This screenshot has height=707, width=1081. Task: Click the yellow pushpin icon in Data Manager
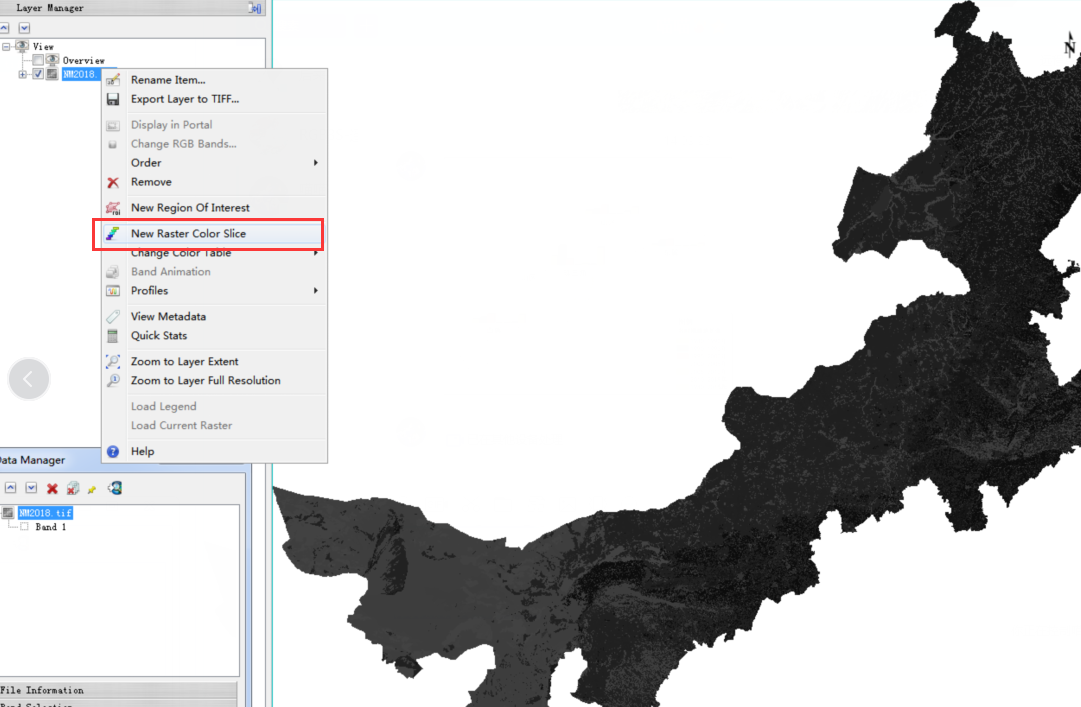(92, 489)
